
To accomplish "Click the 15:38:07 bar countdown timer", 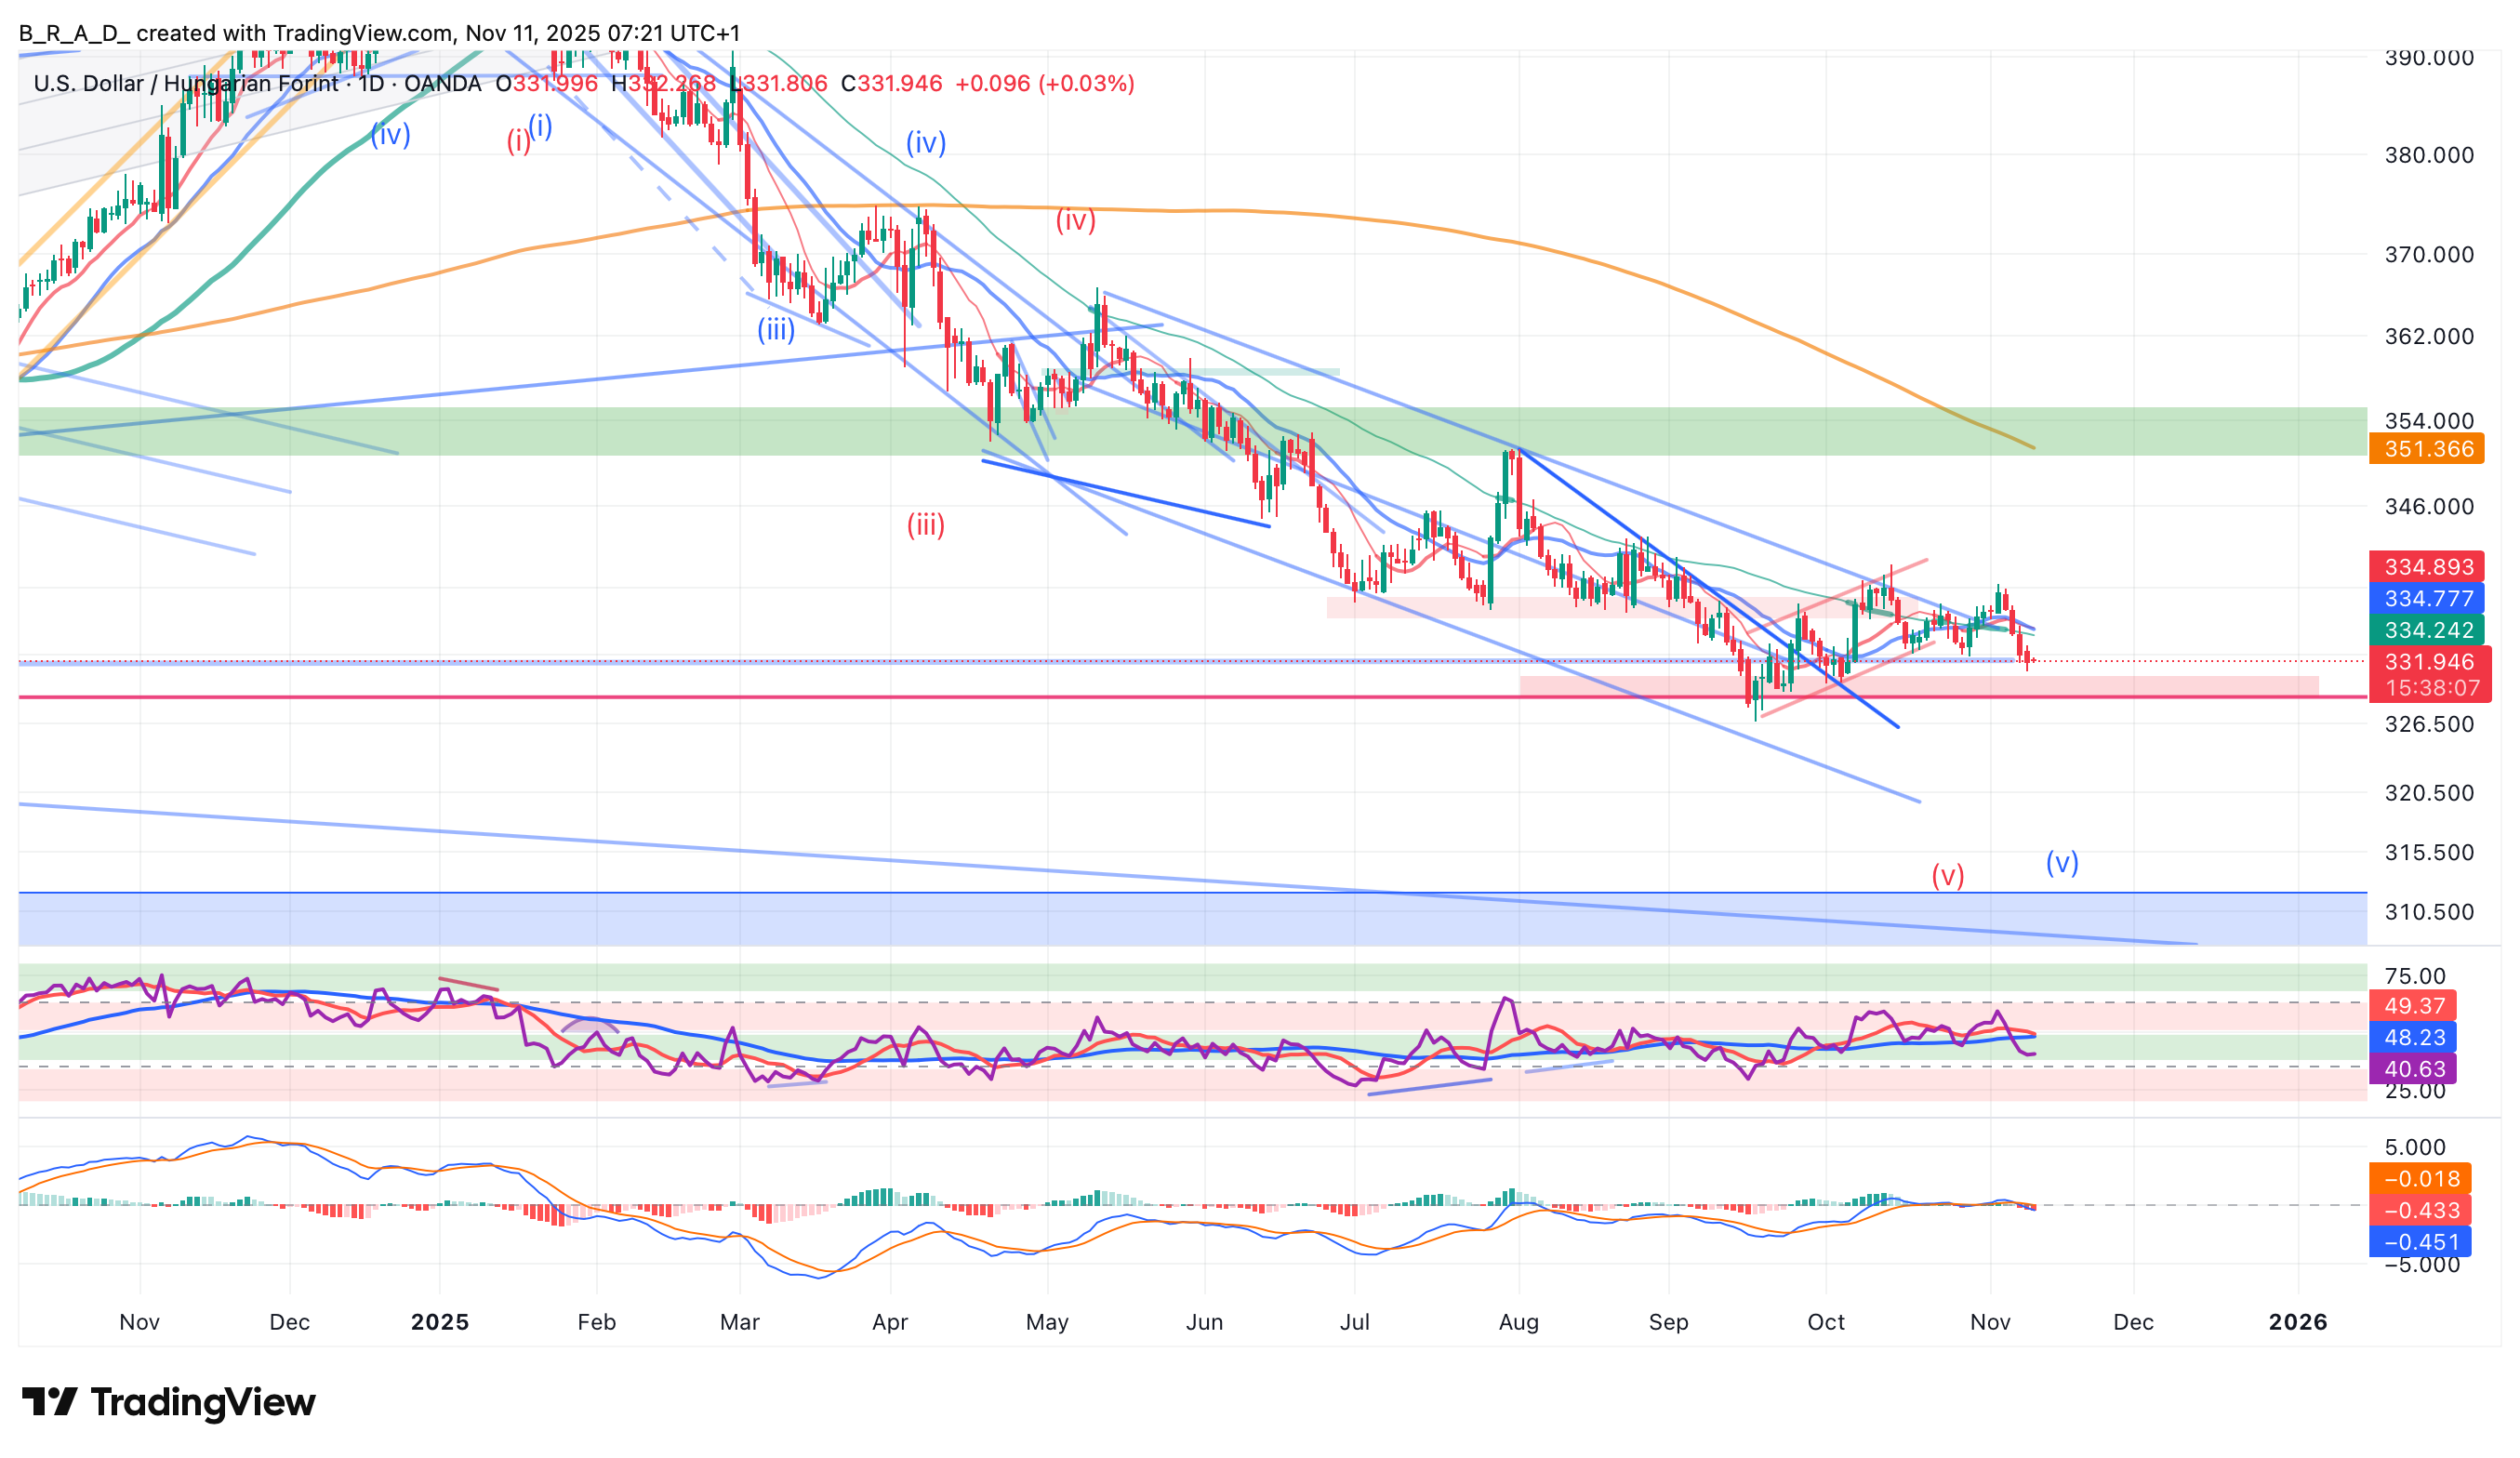I will click(x=2429, y=688).
